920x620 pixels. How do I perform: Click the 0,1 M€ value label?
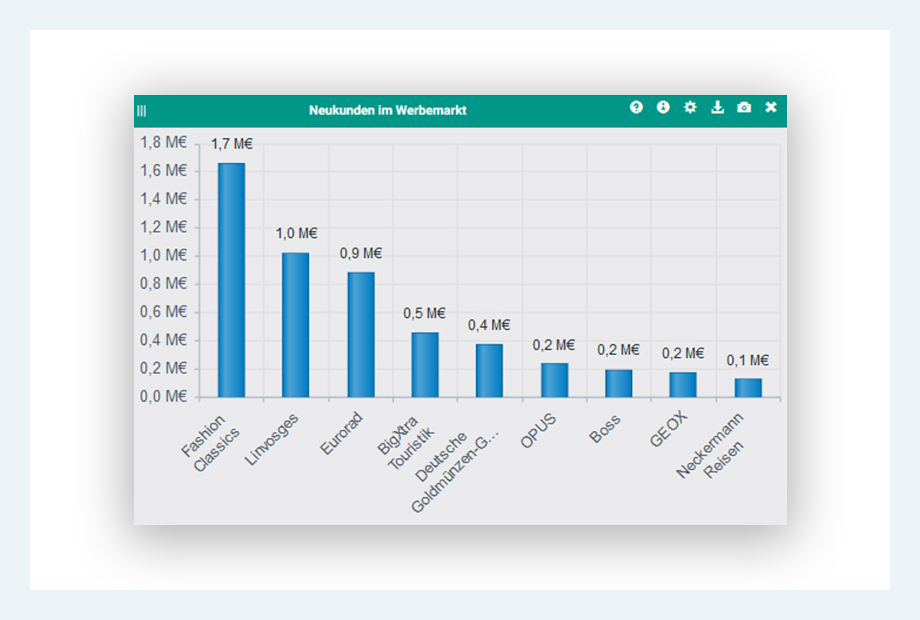coord(748,360)
